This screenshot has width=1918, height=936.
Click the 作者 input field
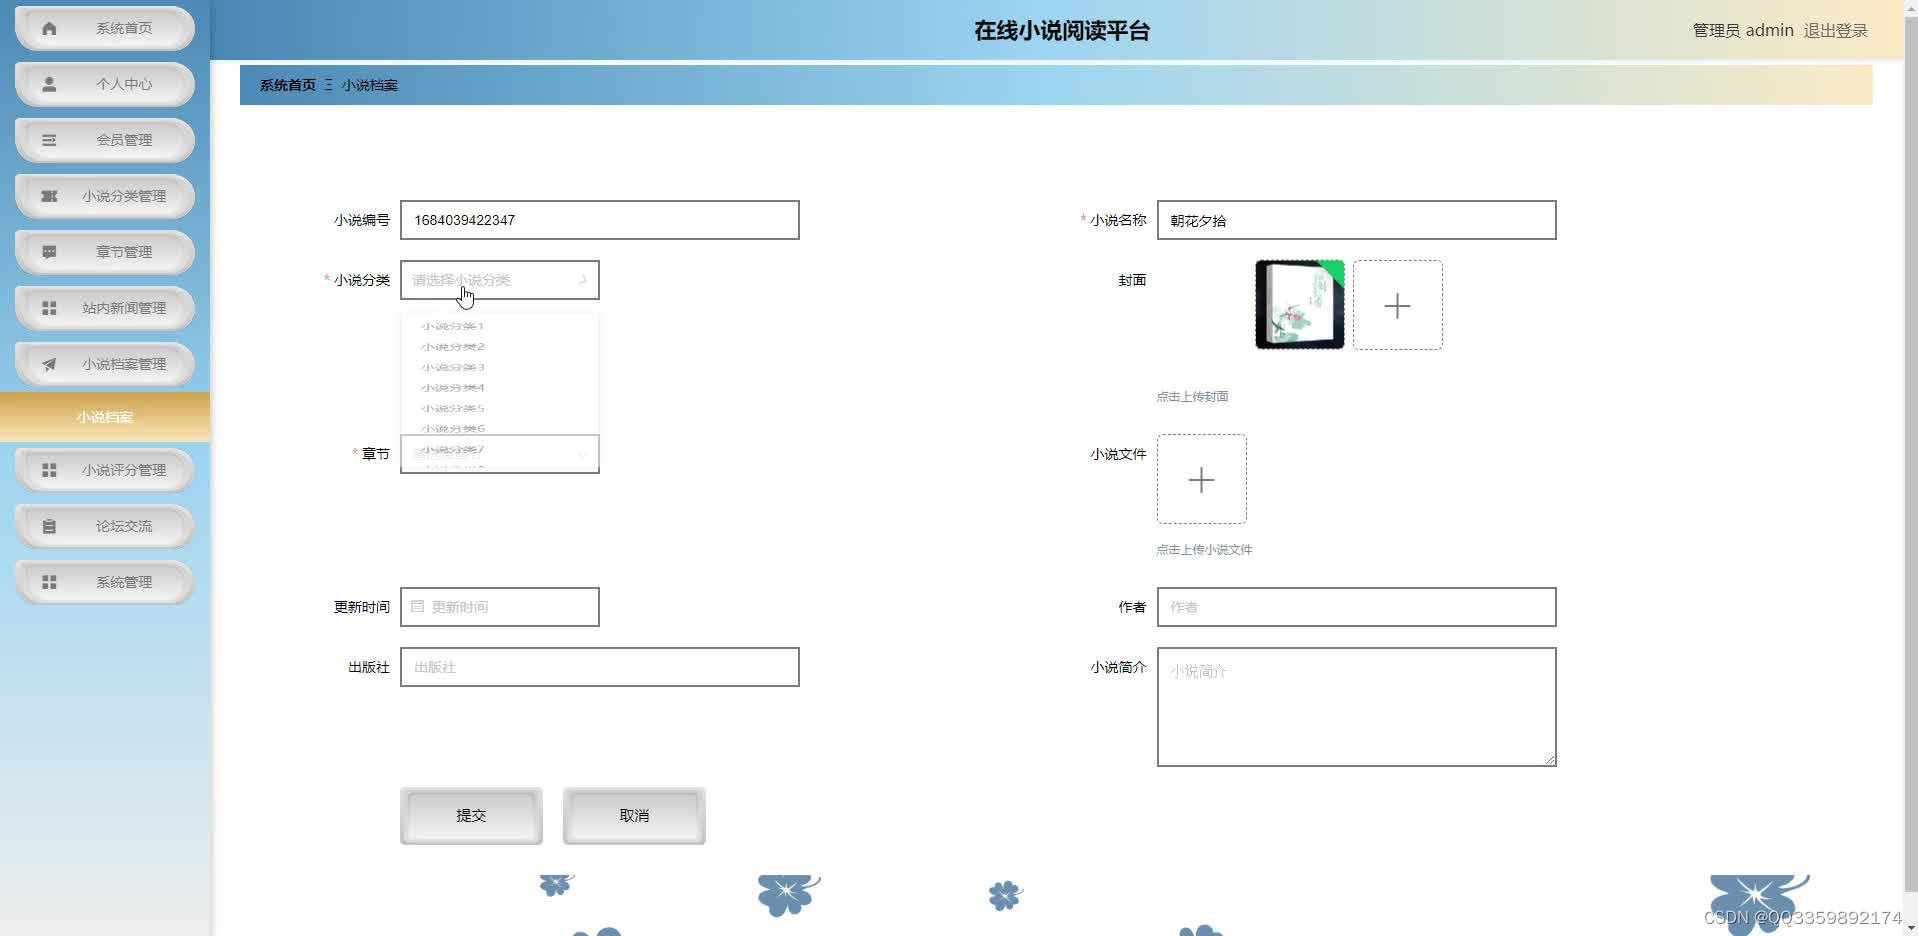click(x=1356, y=607)
